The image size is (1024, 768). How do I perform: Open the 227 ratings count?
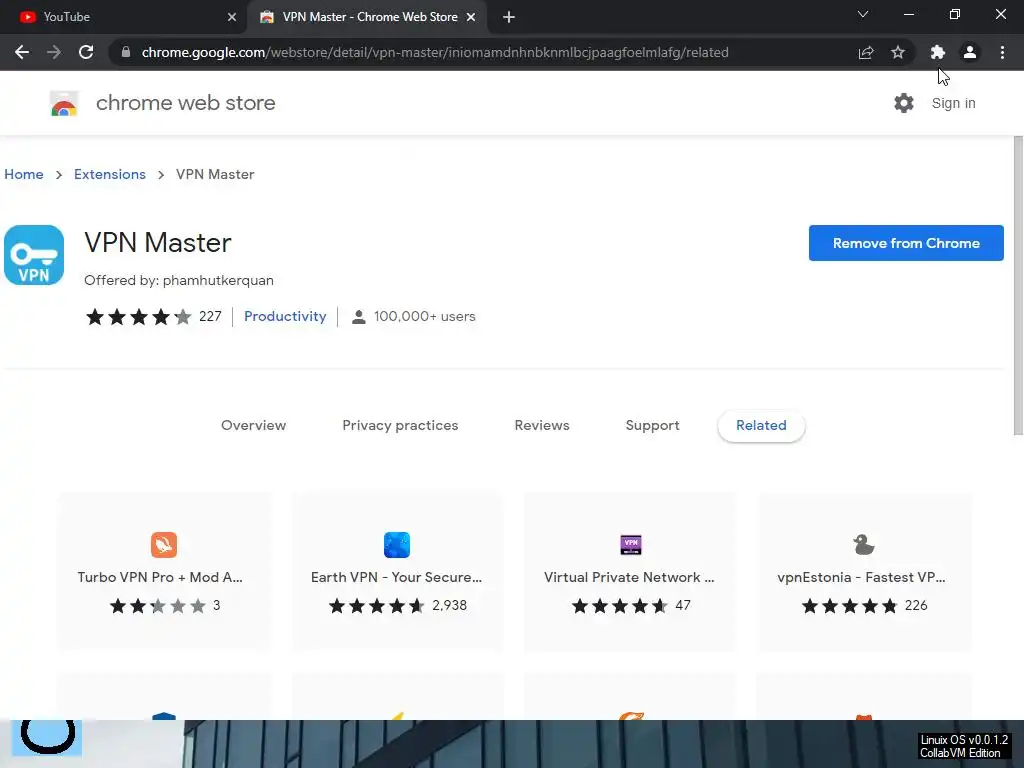[x=210, y=317]
